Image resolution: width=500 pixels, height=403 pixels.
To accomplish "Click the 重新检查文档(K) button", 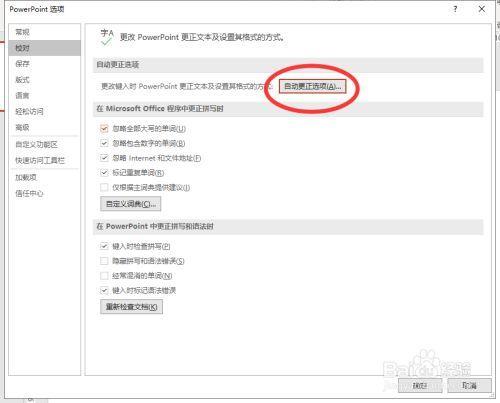I will pos(131,307).
